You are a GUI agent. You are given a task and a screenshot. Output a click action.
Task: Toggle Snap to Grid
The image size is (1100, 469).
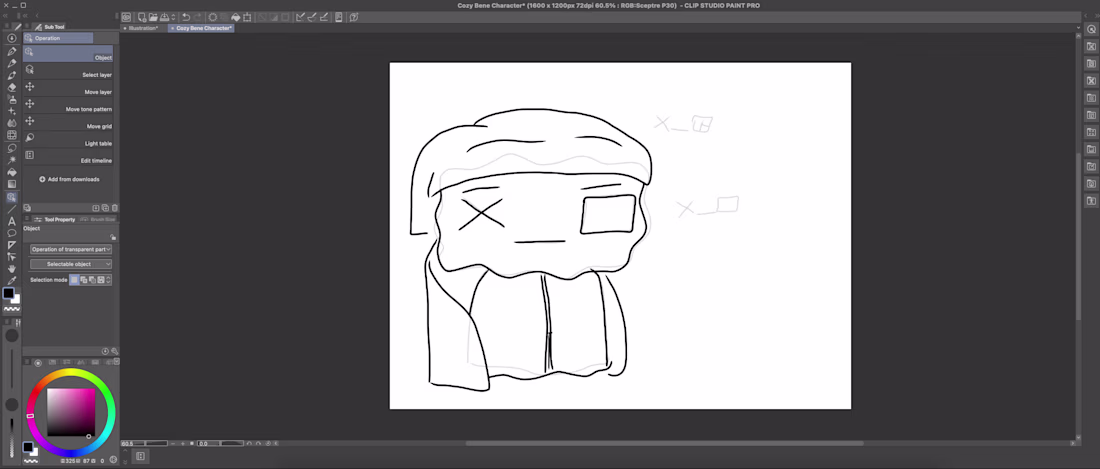(x=323, y=17)
